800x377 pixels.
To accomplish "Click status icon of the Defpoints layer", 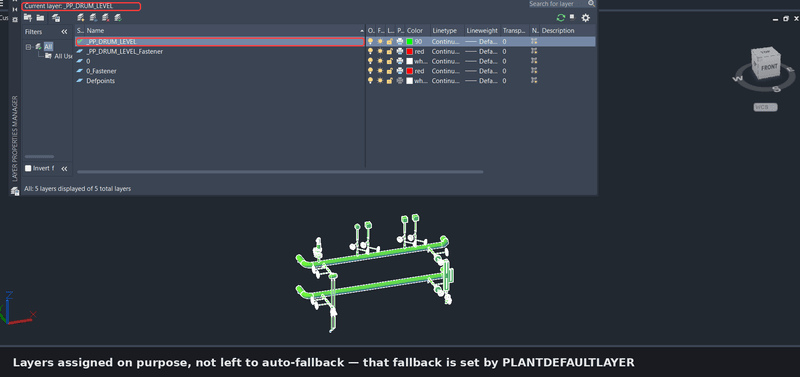I will point(80,81).
